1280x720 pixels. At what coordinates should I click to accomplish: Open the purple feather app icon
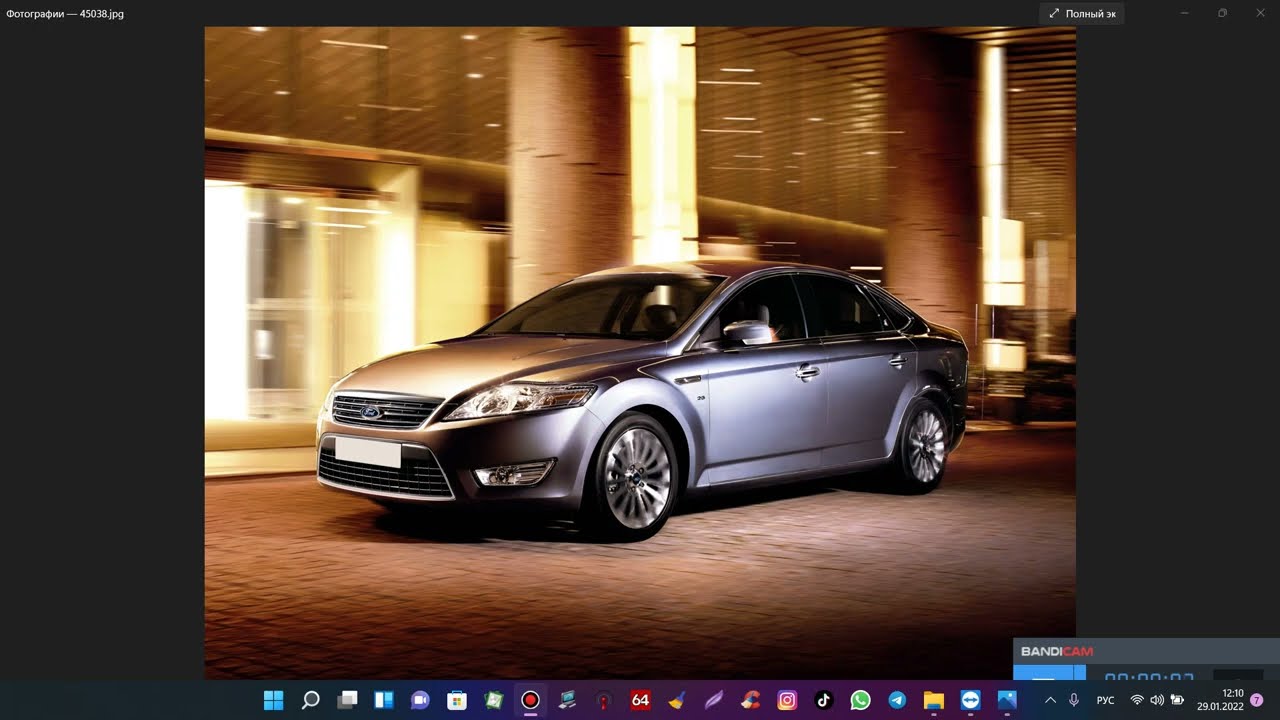(713, 700)
